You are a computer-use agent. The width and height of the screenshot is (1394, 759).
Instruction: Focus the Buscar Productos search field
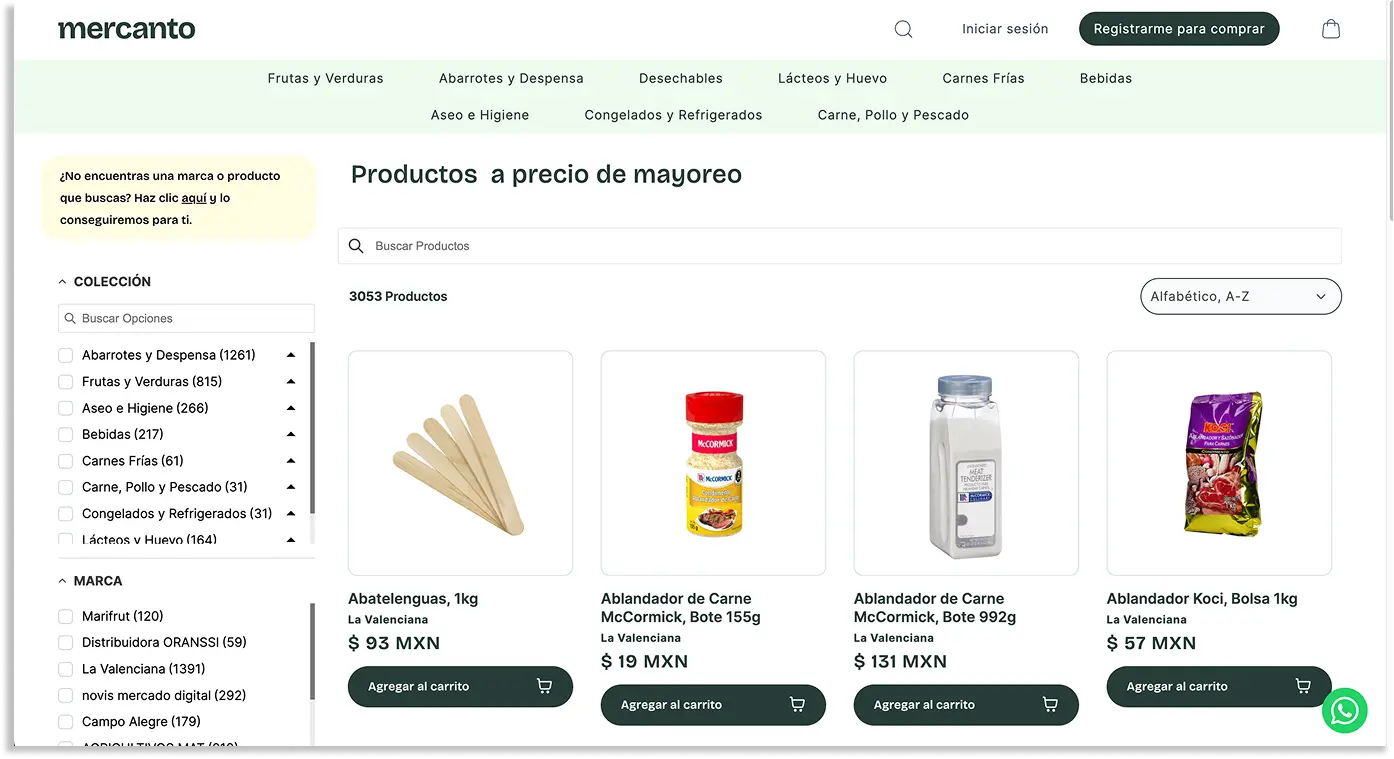pos(840,246)
